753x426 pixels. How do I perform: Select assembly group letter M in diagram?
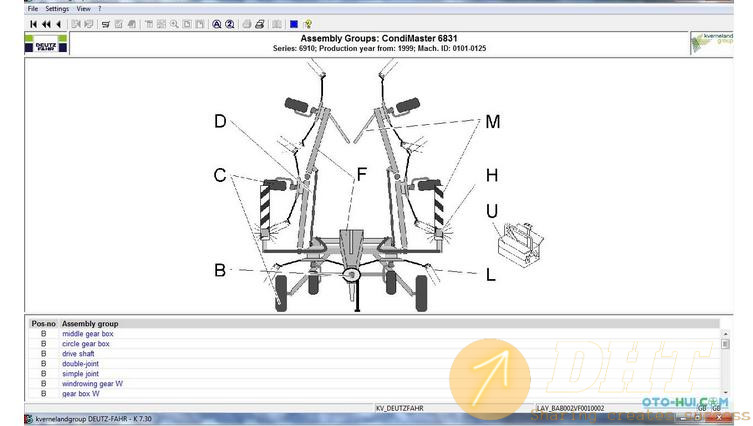click(493, 122)
